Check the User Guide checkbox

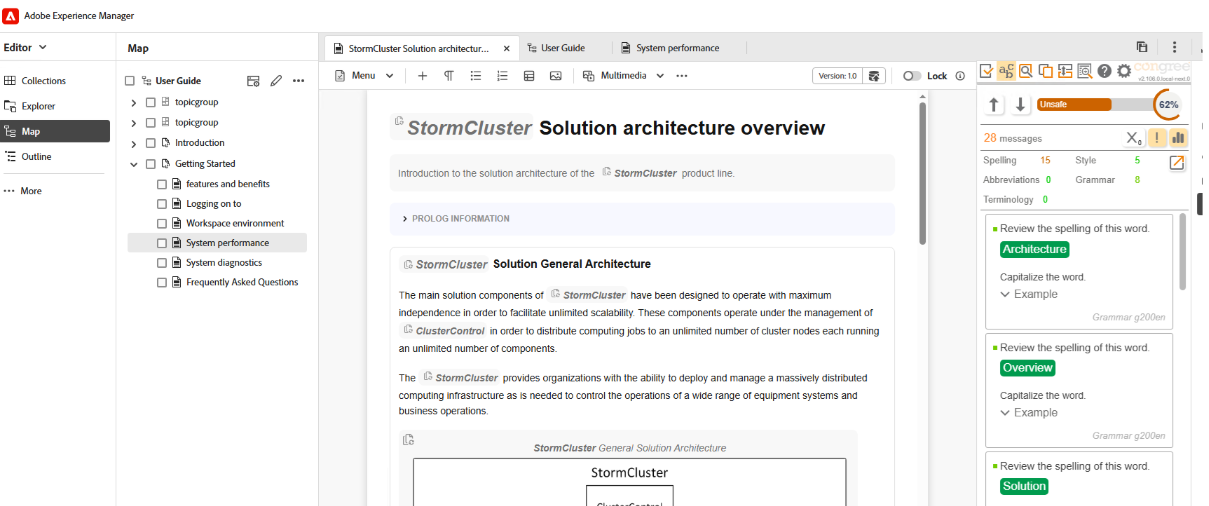pos(129,81)
